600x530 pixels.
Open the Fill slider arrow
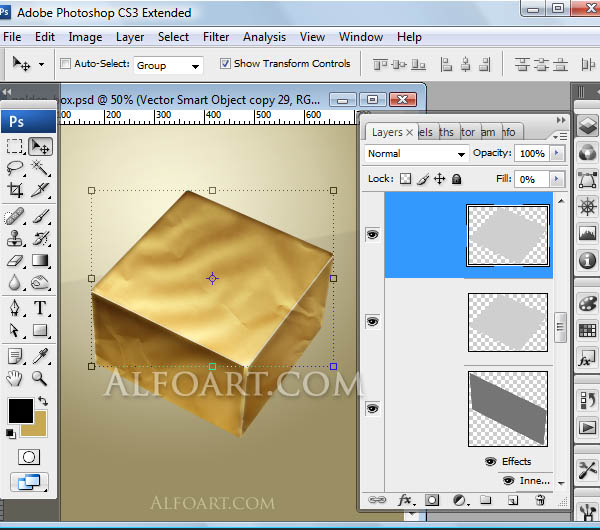tap(557, 179)
